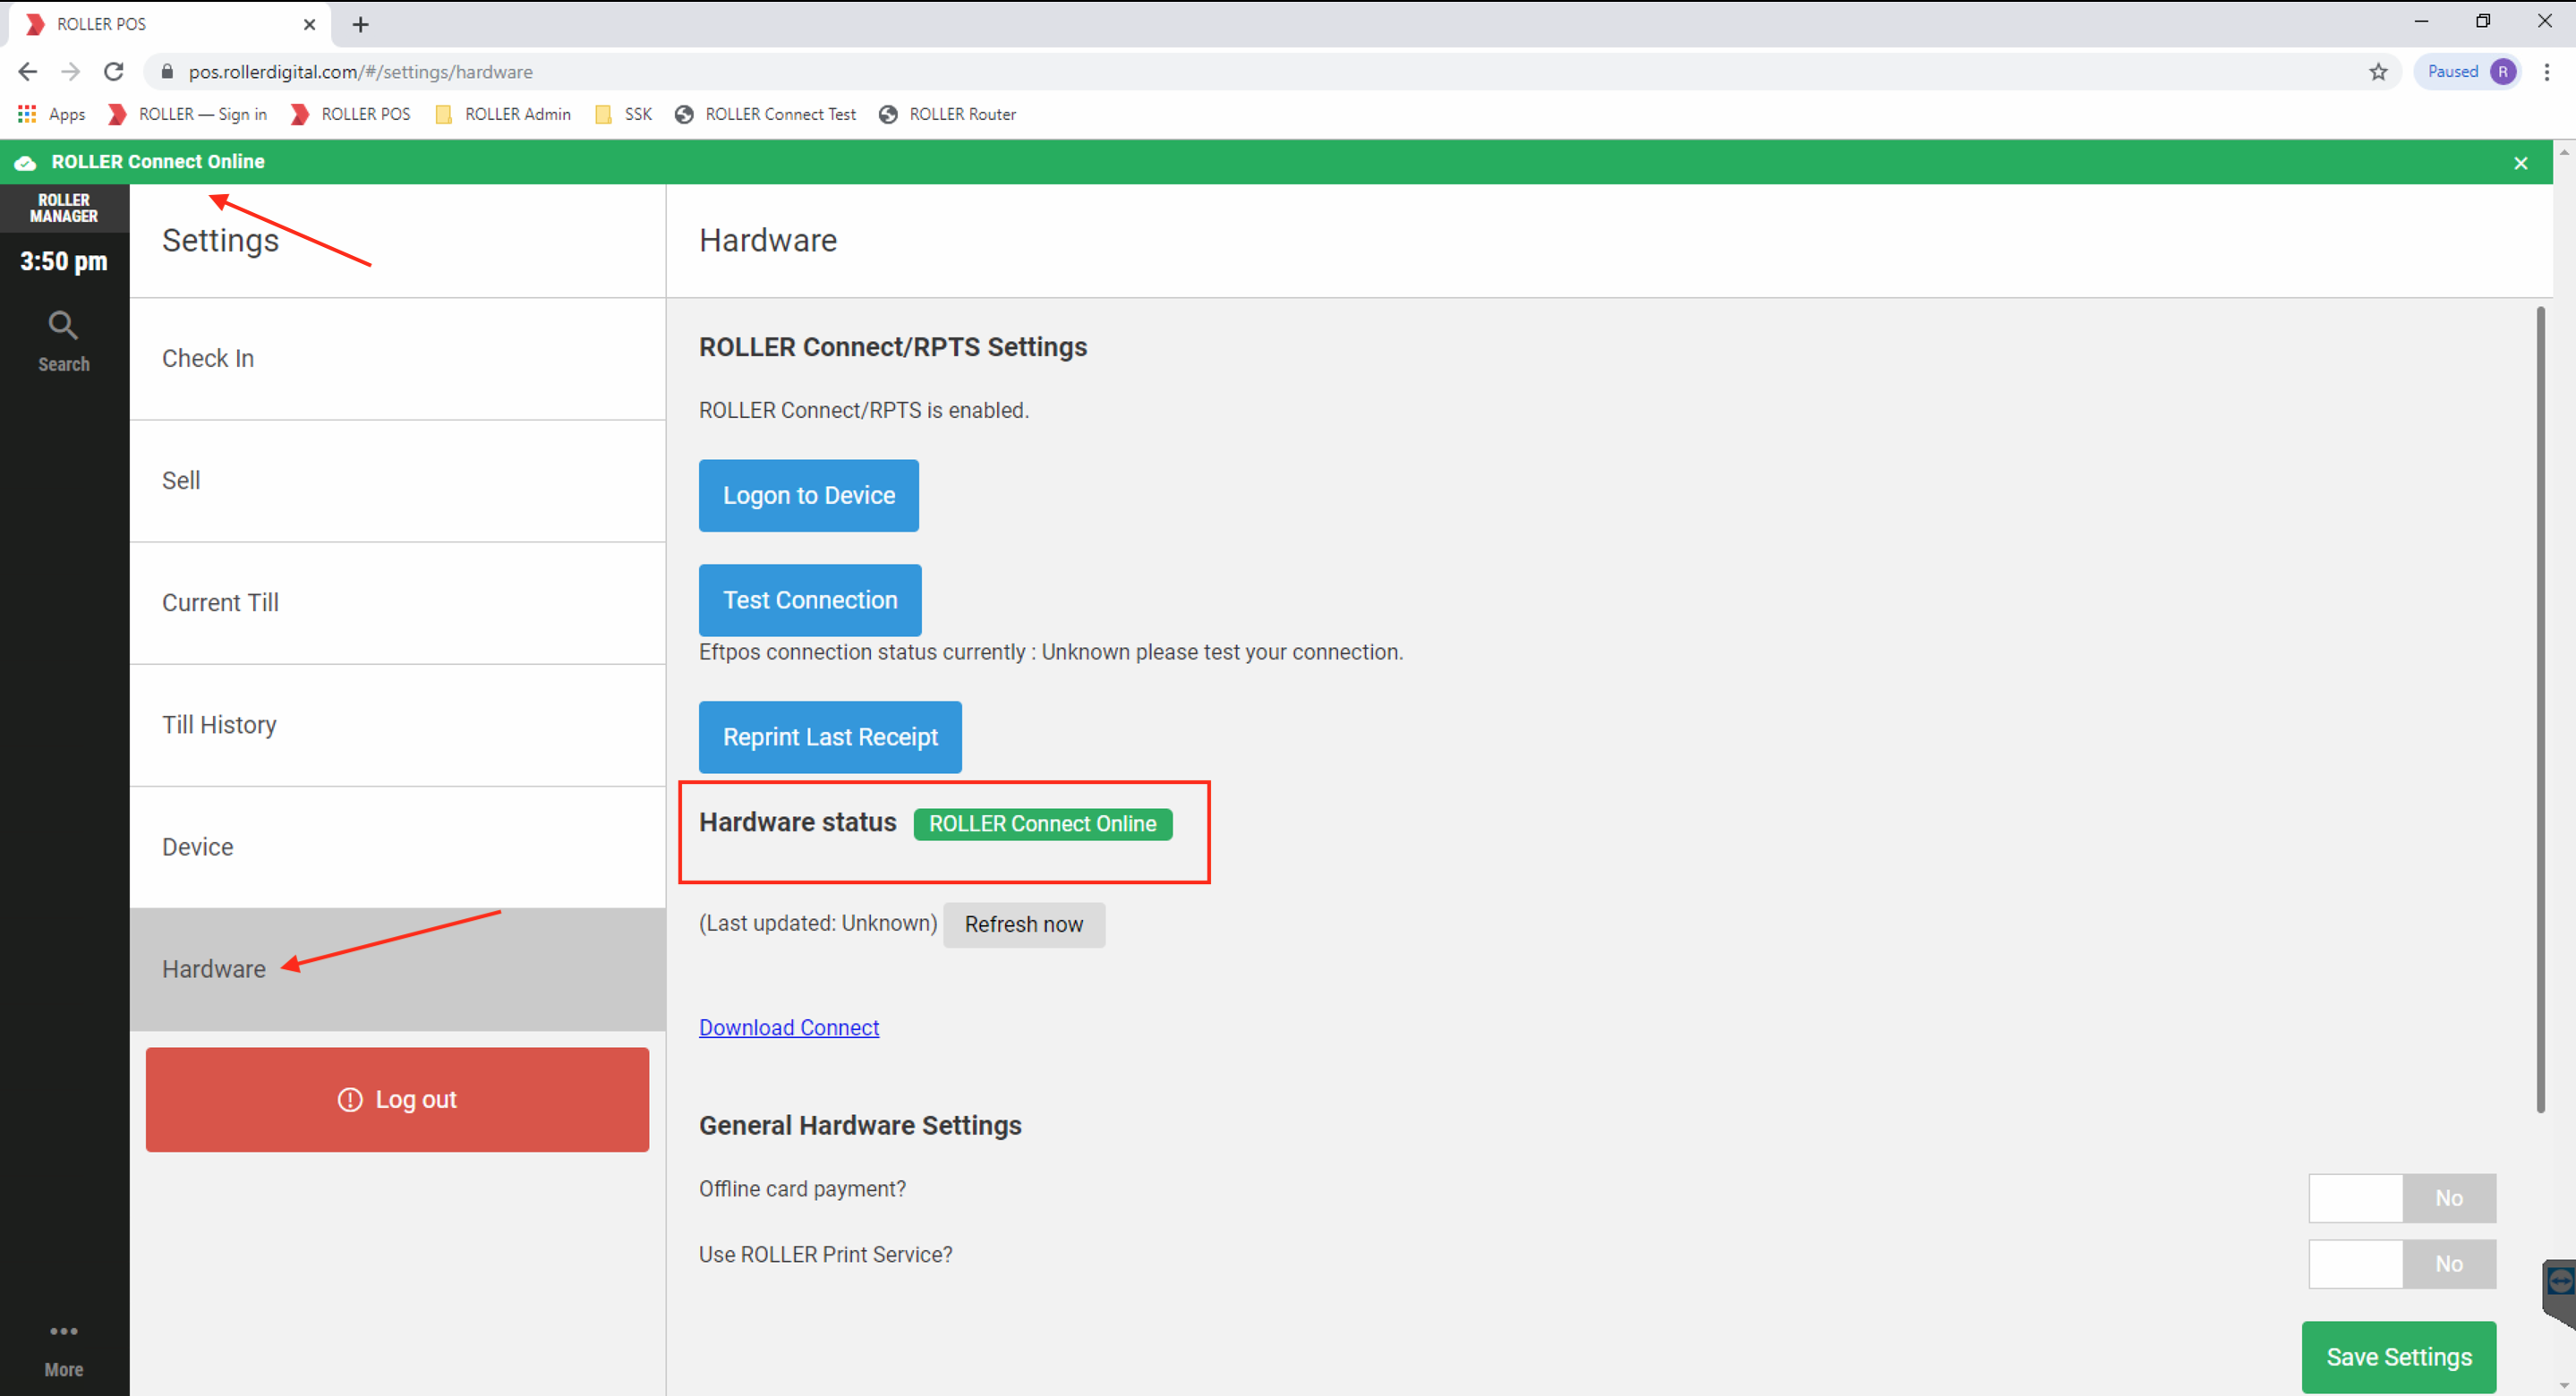Select Hardware settings item

[397, 969]
